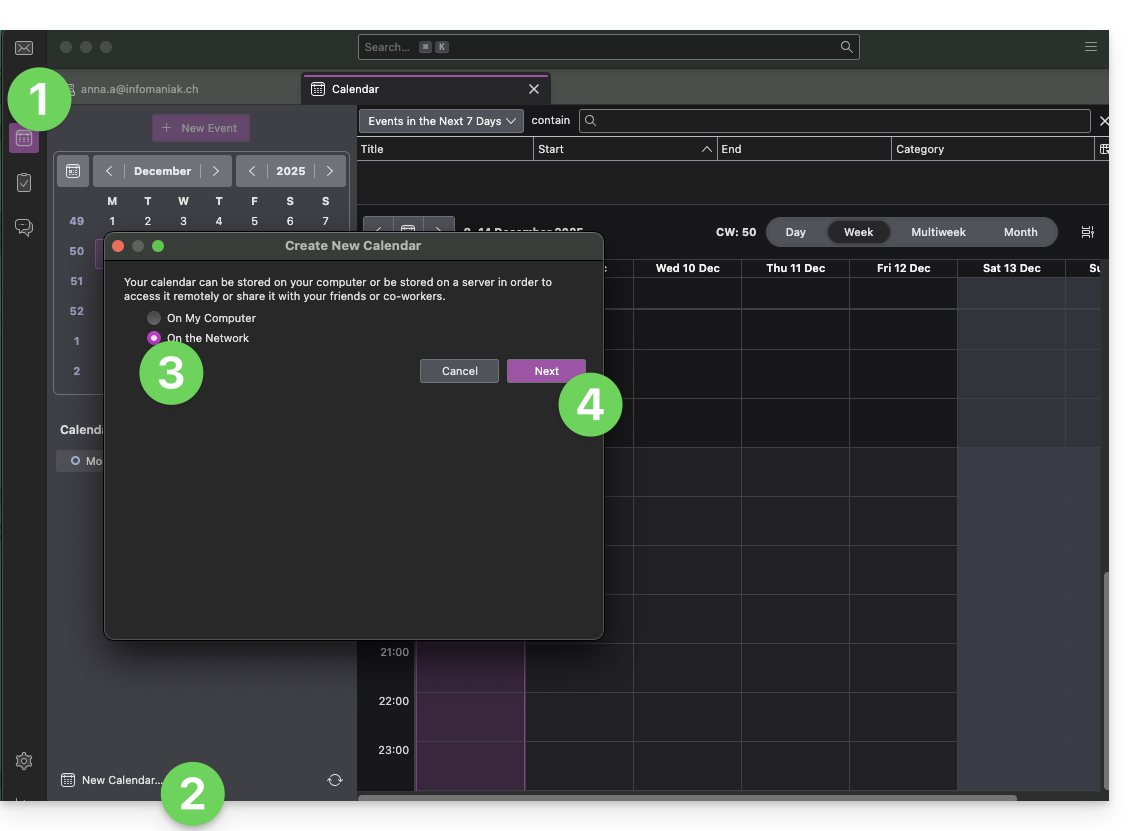Click the Cancel button in dialog
This screenshot has width=1139, height=831.
(459, 371)
